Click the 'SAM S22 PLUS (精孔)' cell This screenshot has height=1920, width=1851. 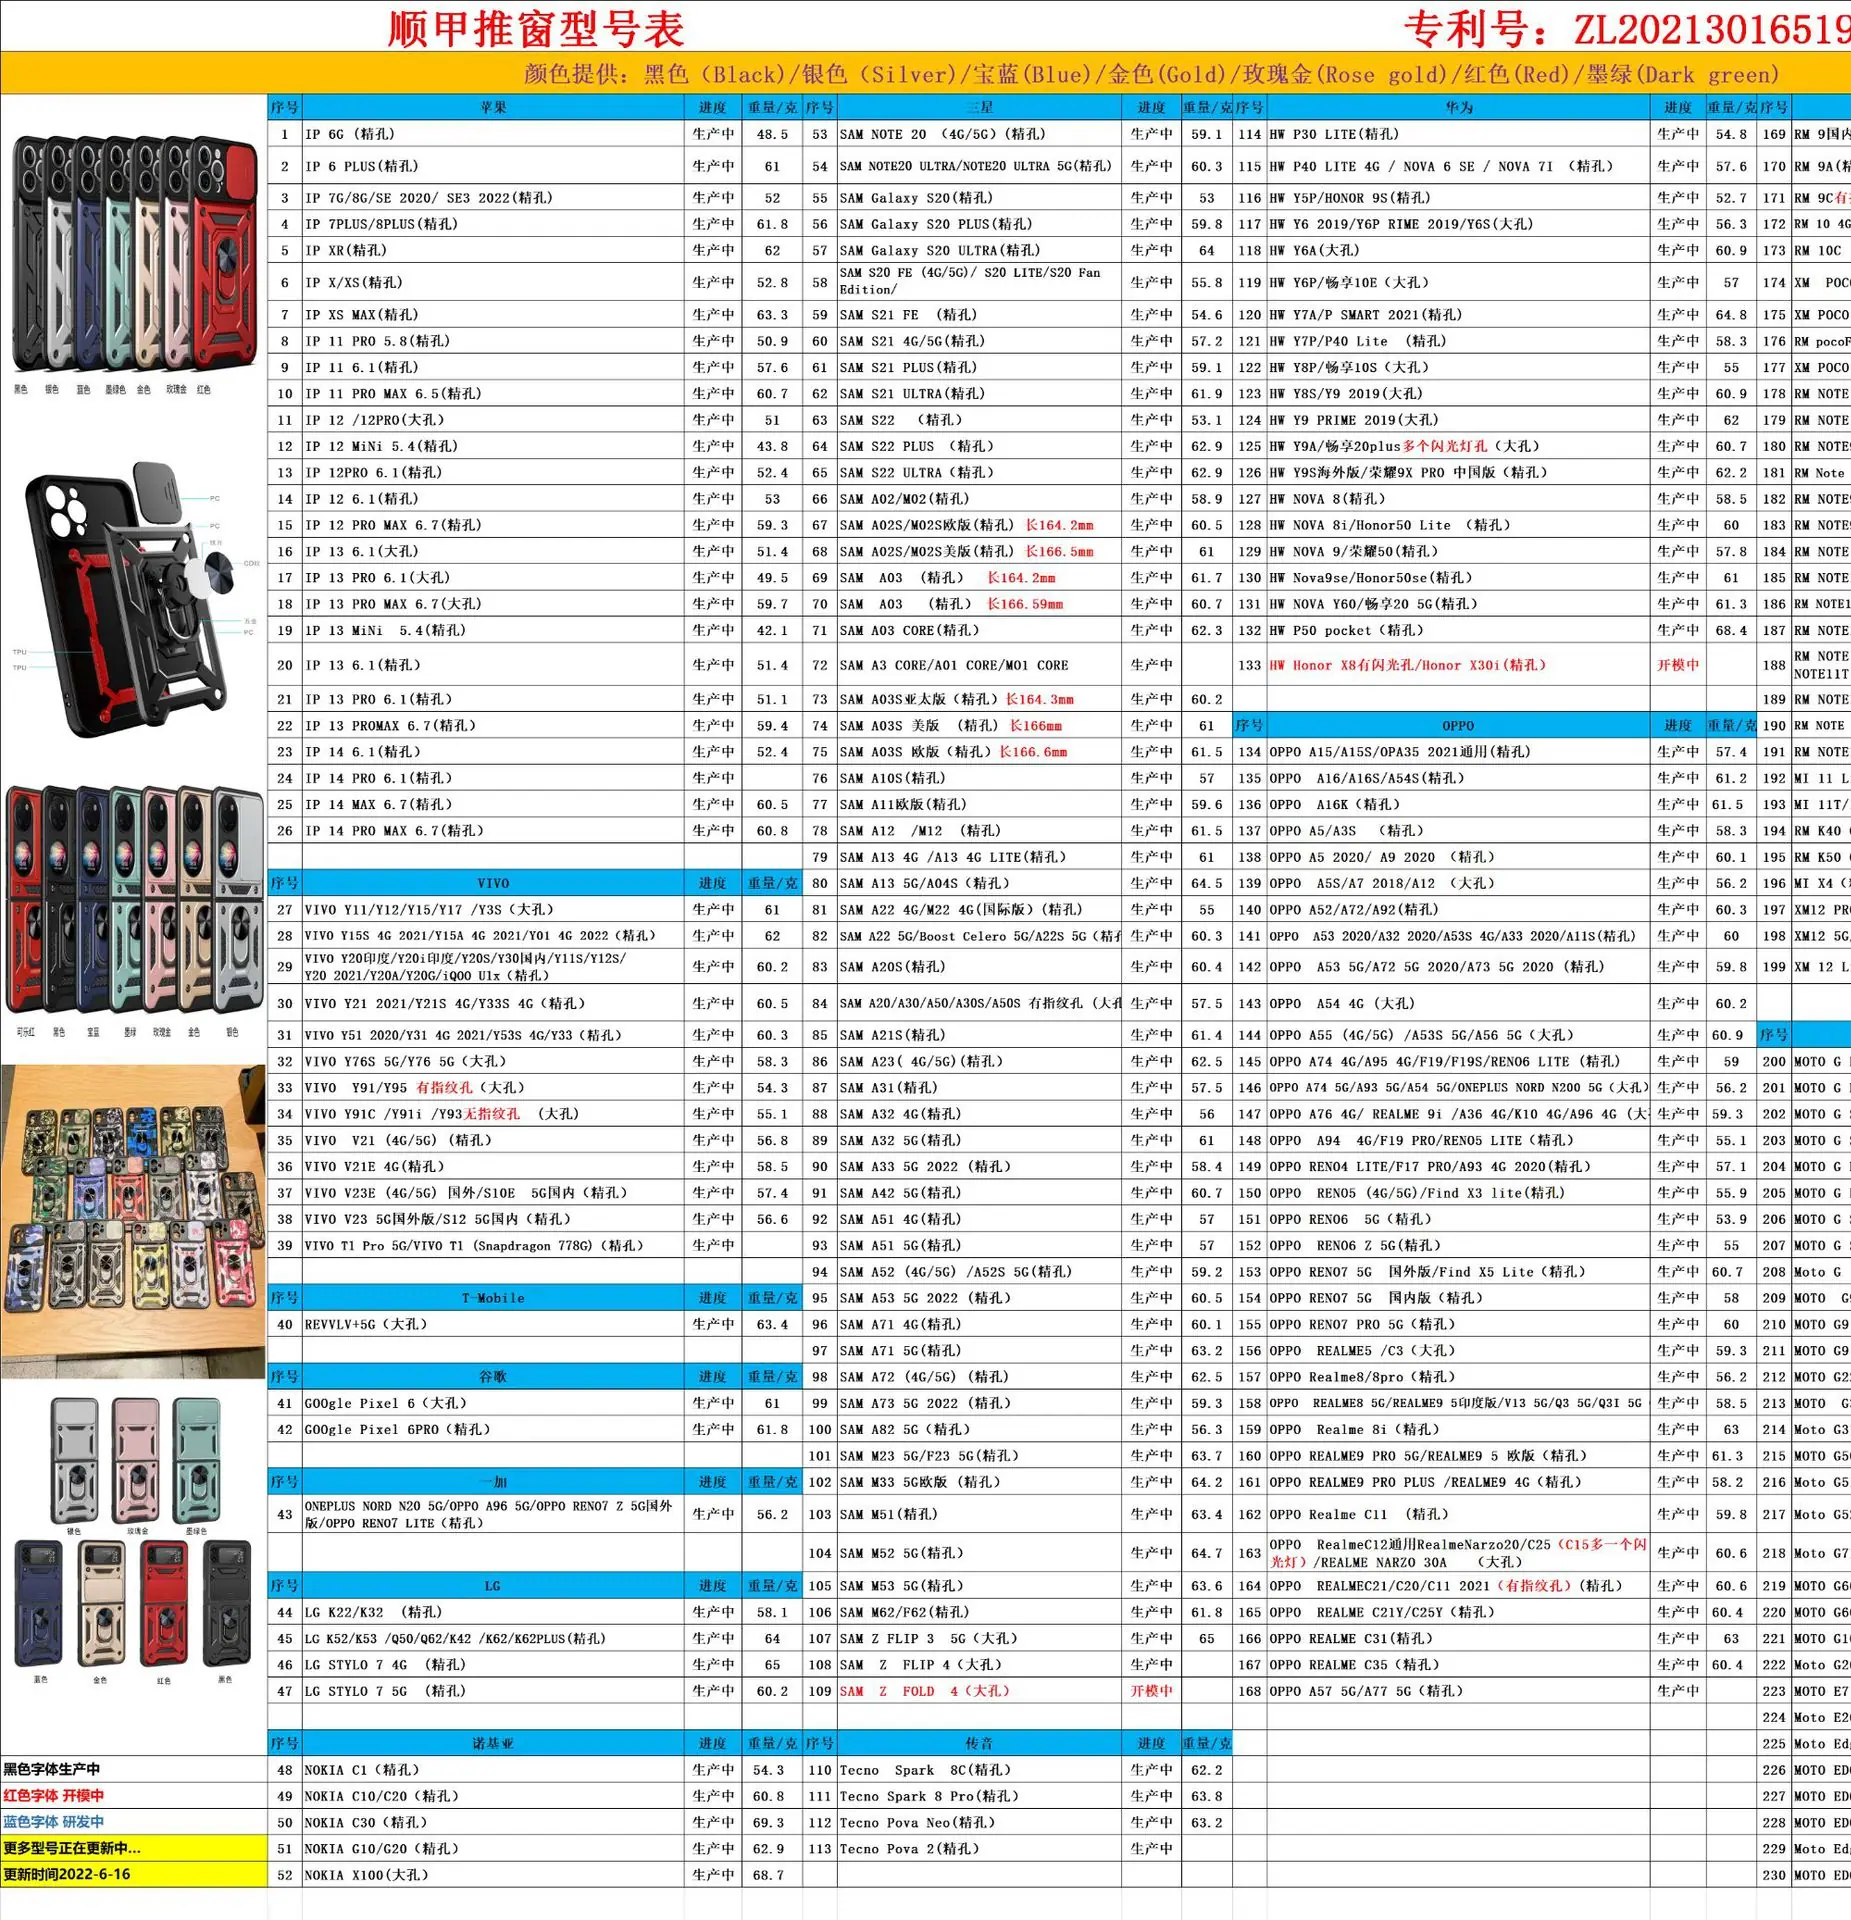coord(979,446)
